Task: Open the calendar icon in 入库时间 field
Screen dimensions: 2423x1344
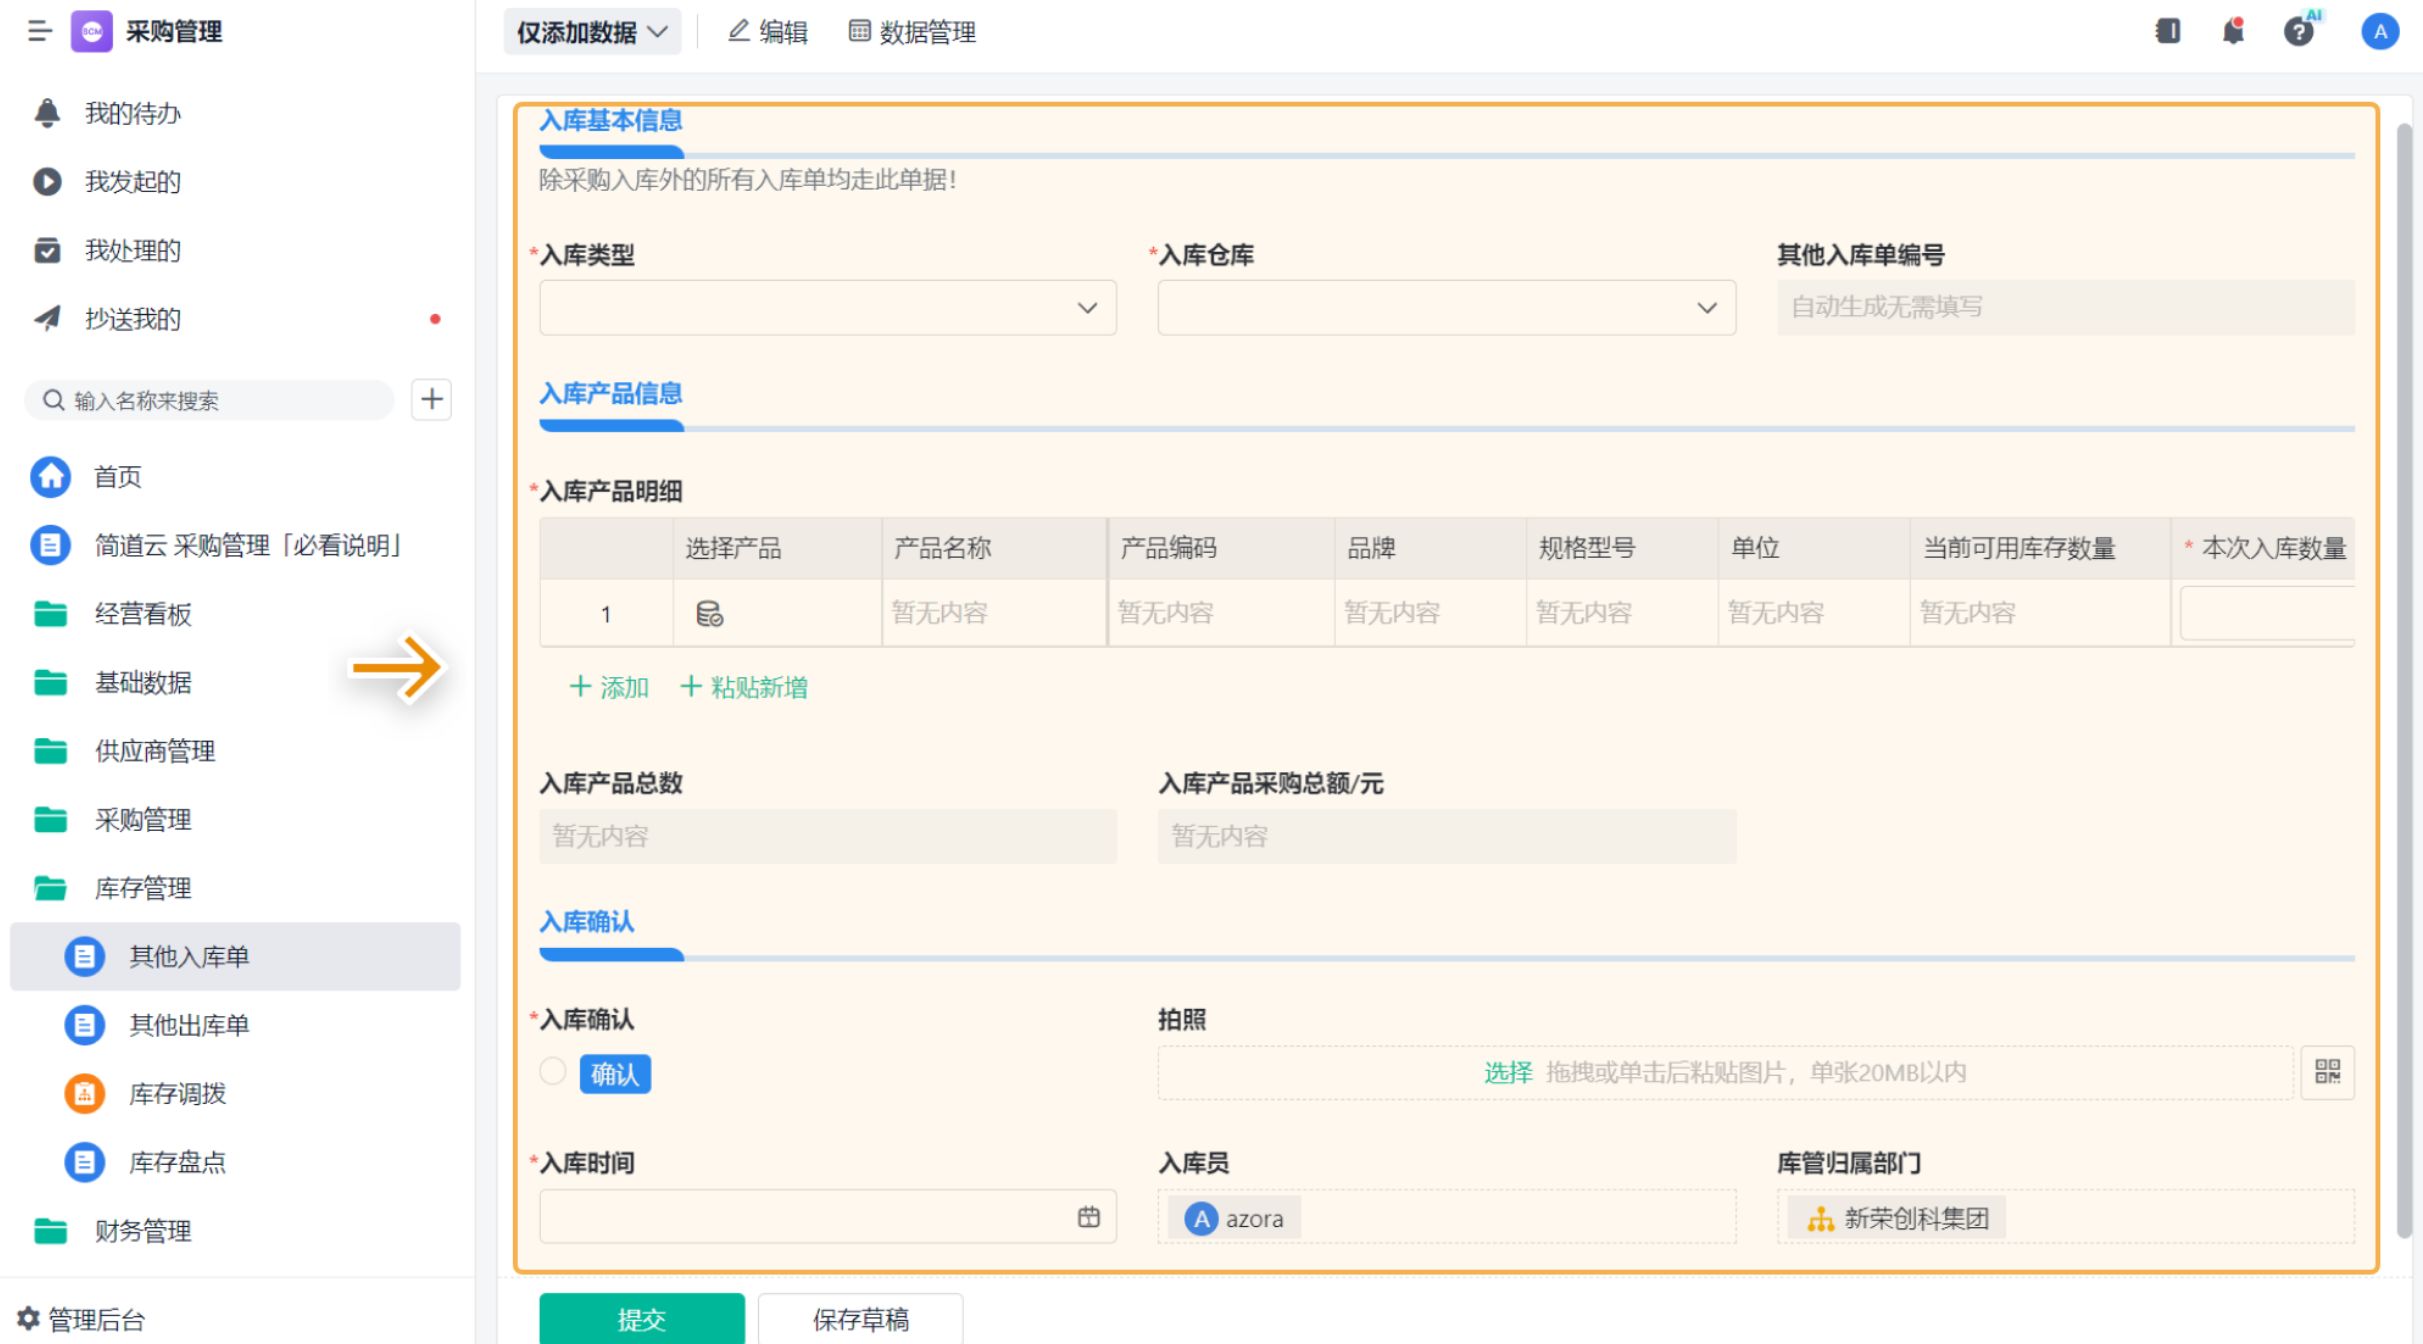Action: pos(1088,1217)
